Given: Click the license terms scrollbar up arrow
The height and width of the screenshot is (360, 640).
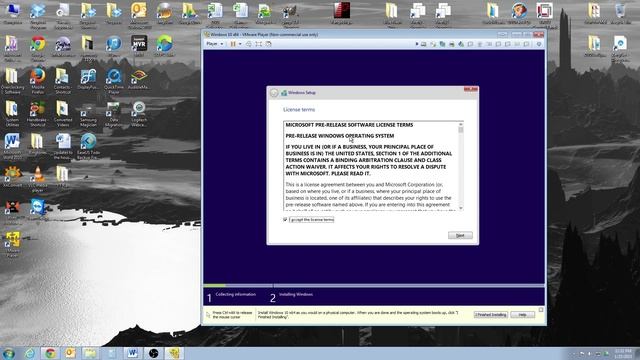Looking at the screenshot, I should point(461,124).
